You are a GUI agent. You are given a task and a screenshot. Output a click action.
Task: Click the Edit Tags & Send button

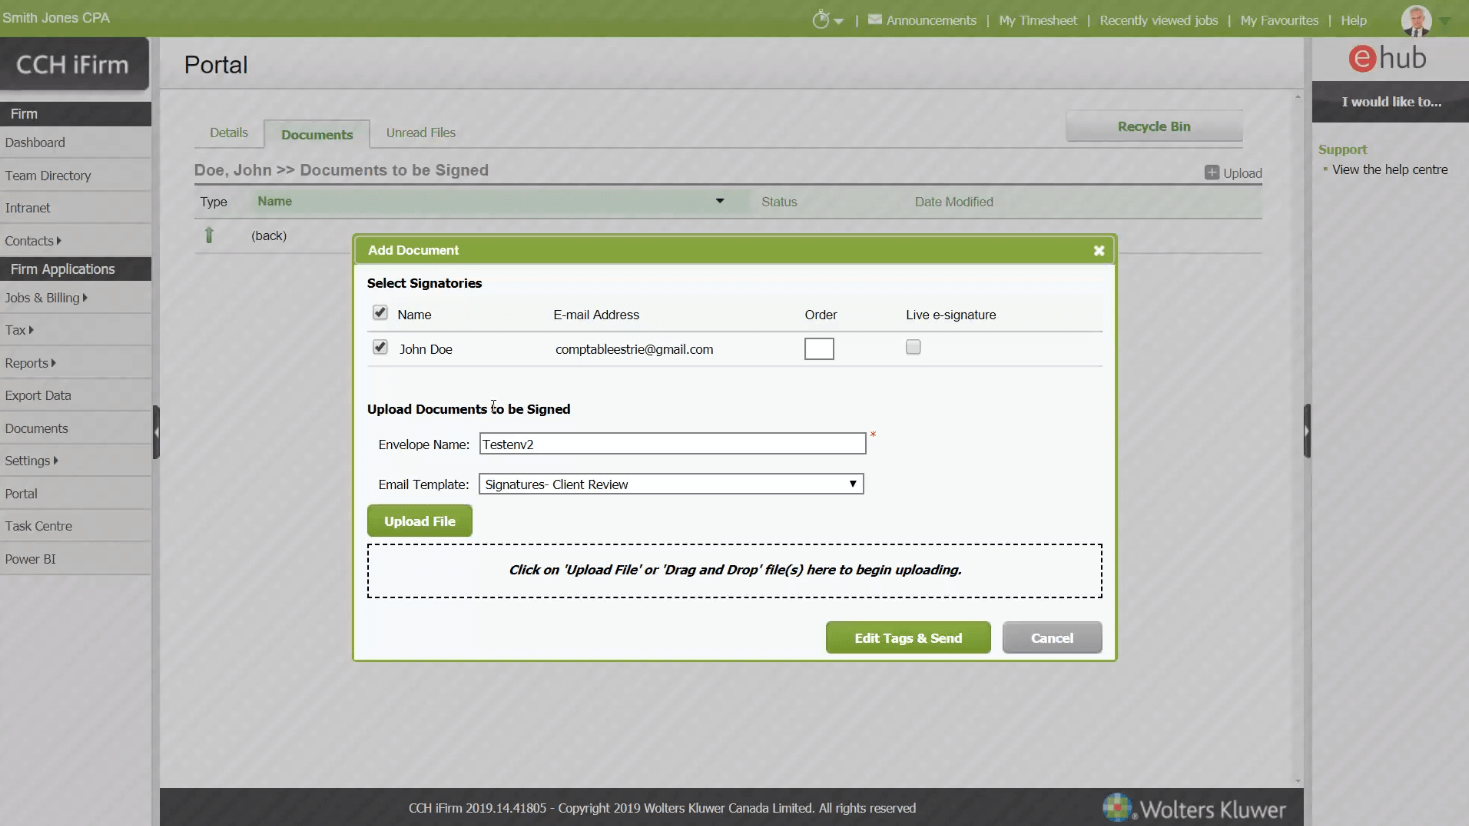tap(907, 638)
